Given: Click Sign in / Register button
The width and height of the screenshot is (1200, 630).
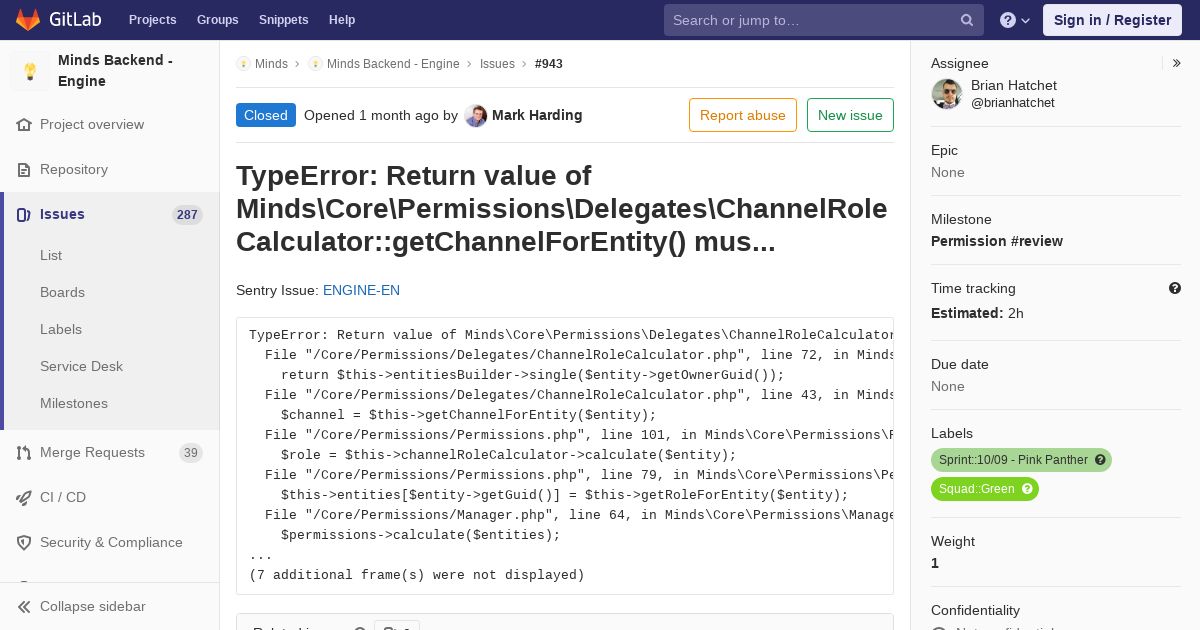Looking at the screenshot, I should click(x=1112, y=20).
